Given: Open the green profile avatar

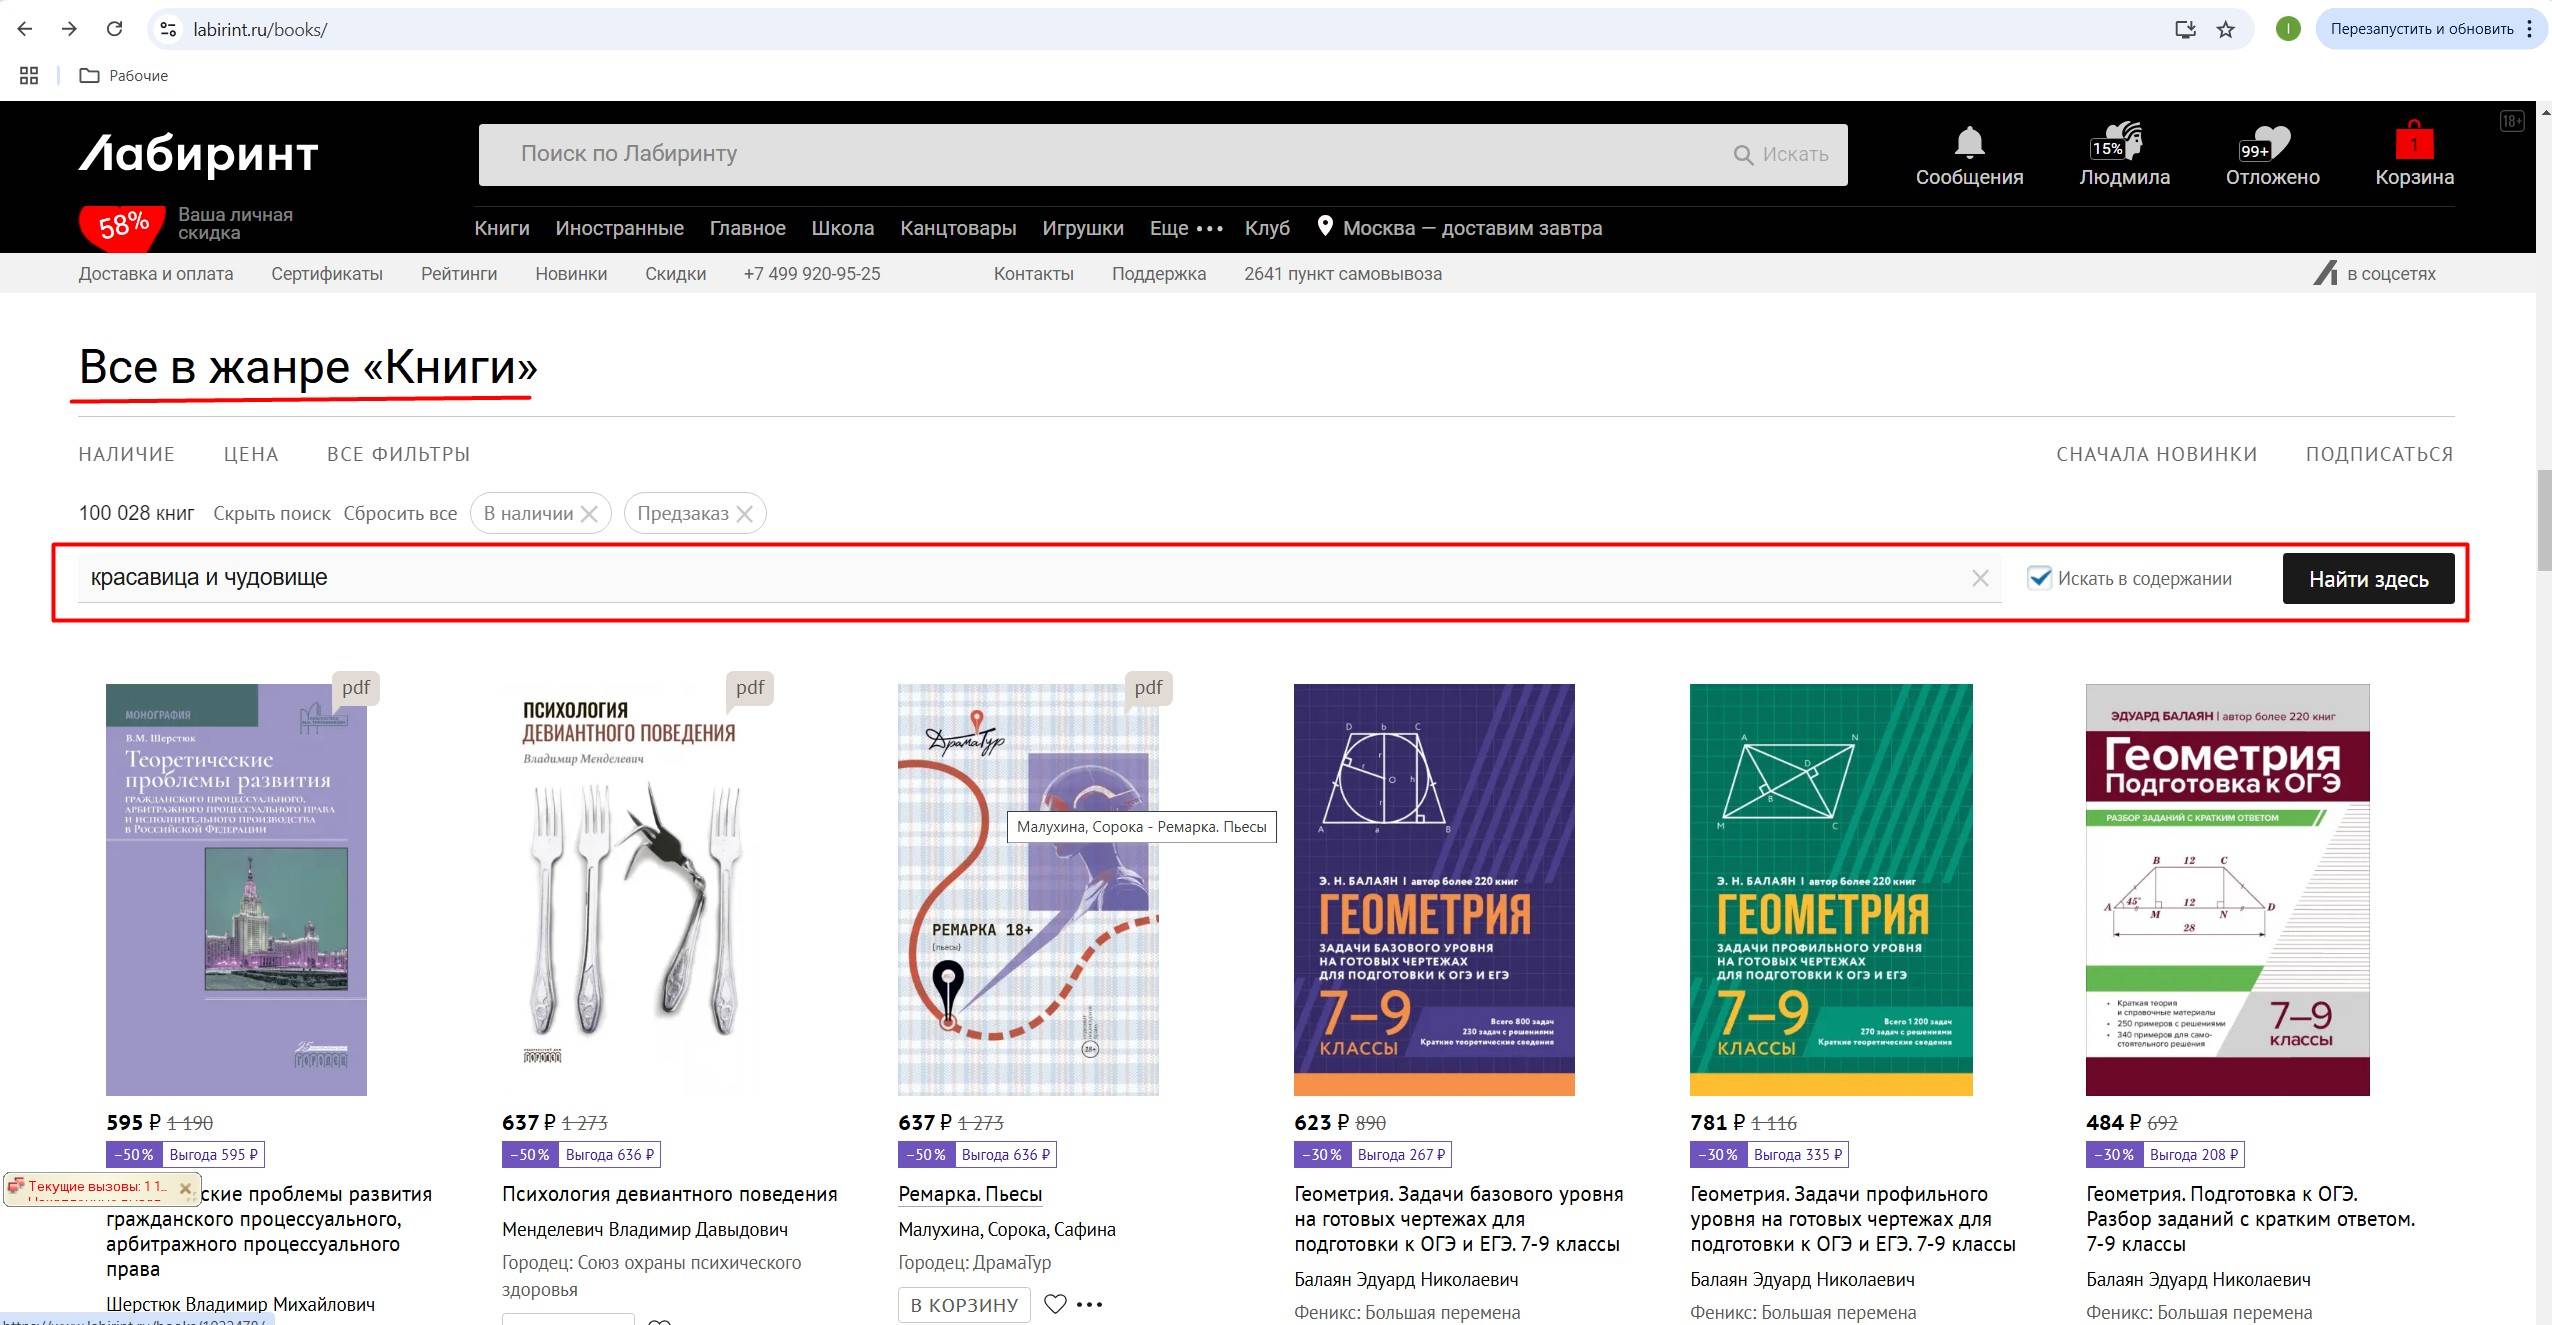Looking at the screenshot, I should pos(2288,29).
